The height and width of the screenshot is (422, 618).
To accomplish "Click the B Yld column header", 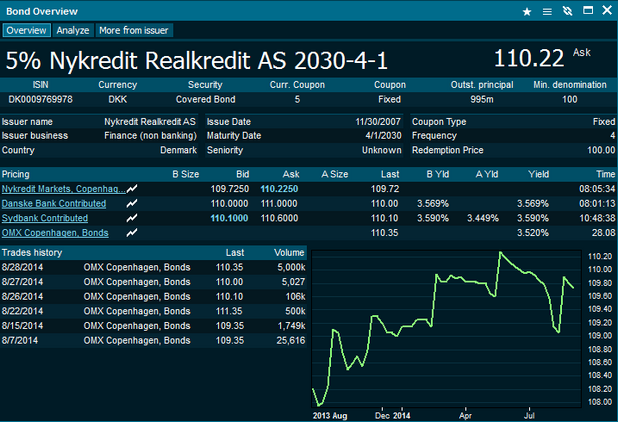I will coord(438,174).
